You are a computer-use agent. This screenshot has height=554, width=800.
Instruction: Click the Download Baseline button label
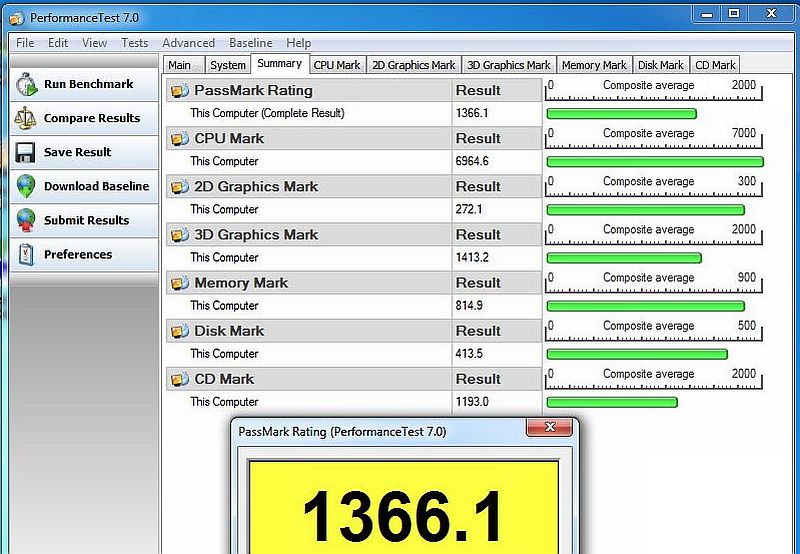click(x=96, y=186)
